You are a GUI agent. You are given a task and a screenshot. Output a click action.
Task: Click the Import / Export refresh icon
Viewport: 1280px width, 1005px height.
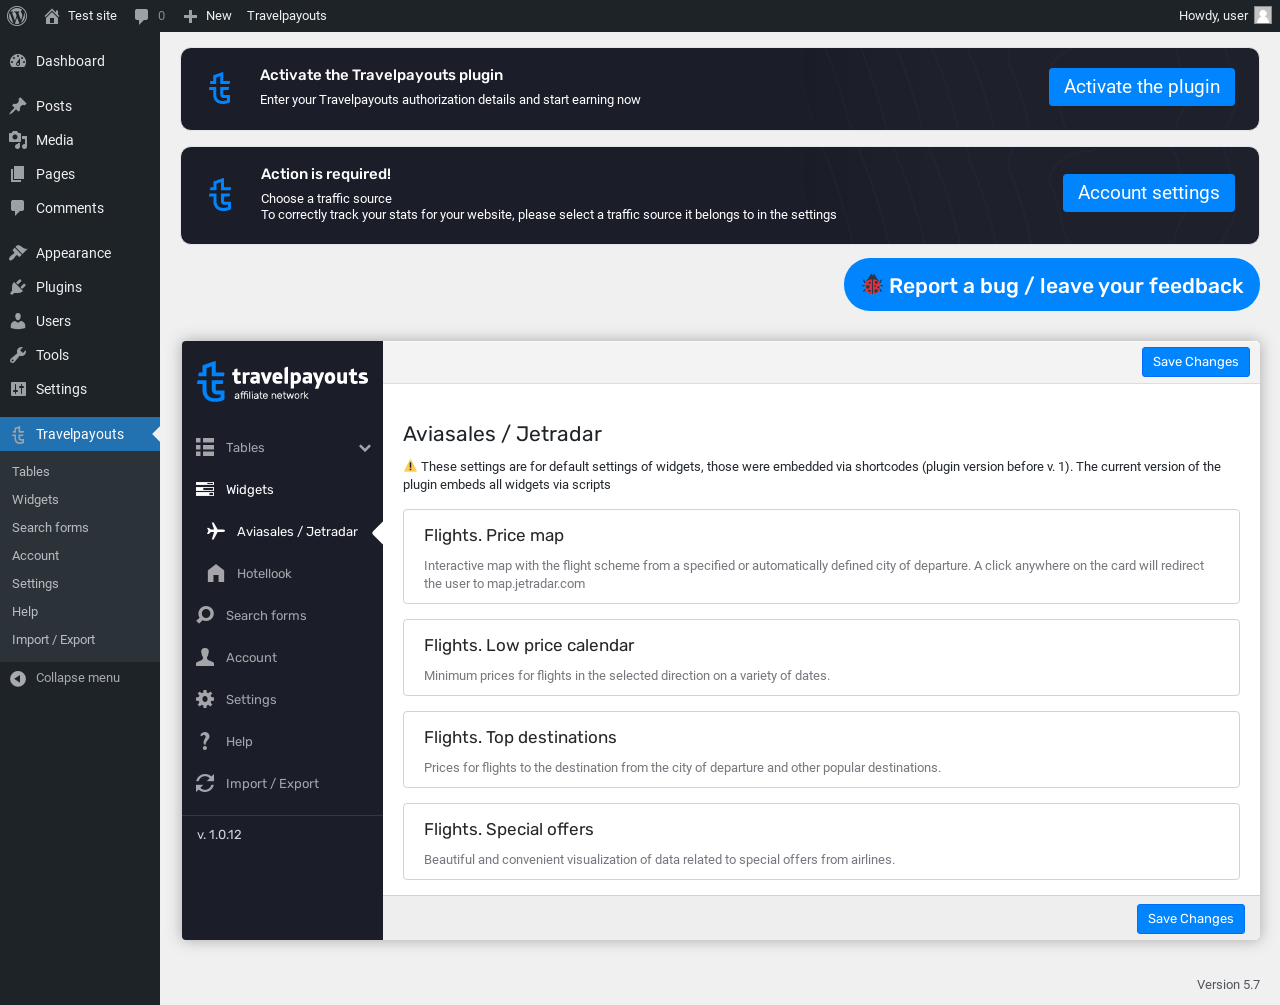point(205,783)
